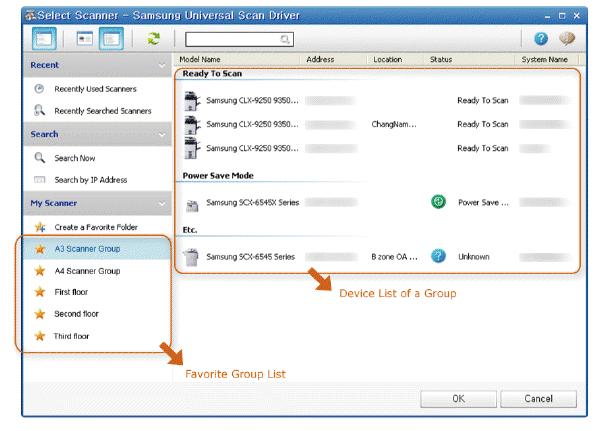The height and width of the screenshot is (431, 598).
Task: Click the blue unknown status icon
Action: click(438, 256)
